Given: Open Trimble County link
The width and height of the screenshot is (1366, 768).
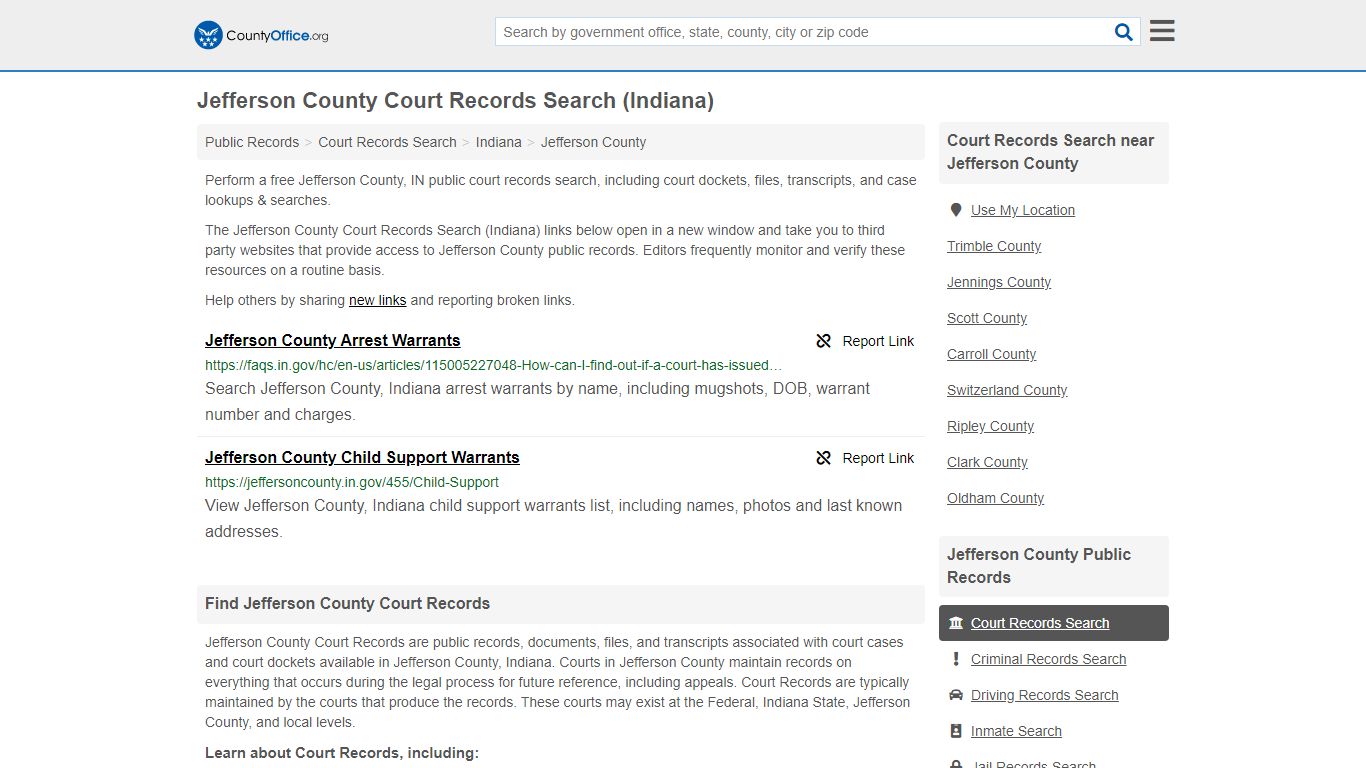Looking at the screenshot, I should [x=994, y=246].
